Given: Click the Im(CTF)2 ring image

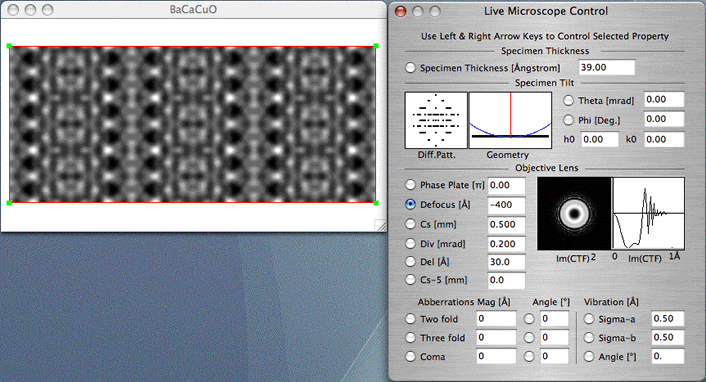Looking at the screenshot, I should pos(574,214).
